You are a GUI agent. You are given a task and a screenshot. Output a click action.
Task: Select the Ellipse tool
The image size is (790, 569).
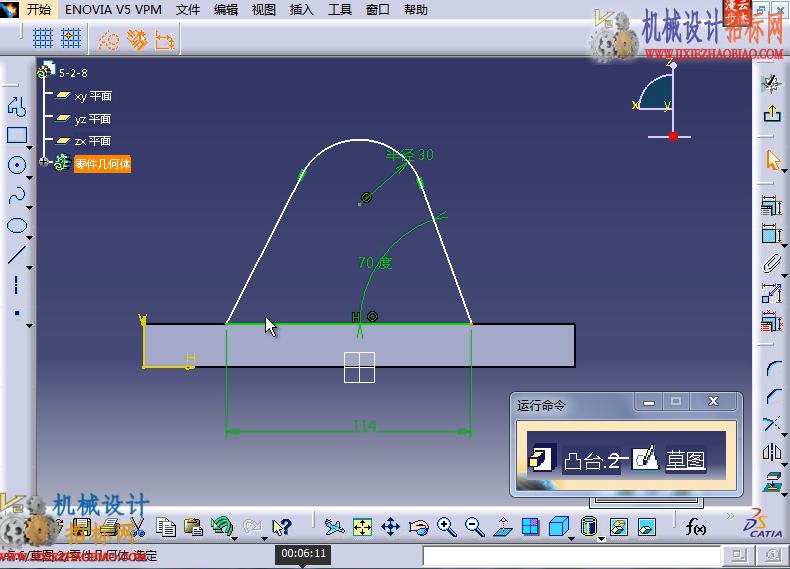17,225
